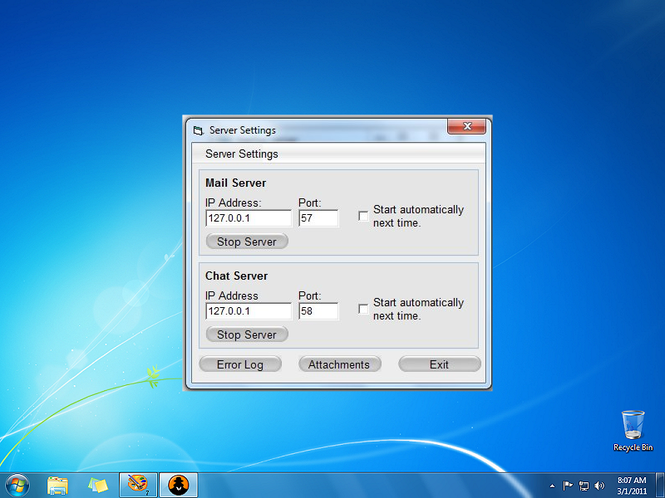The image size is (665, 498).
Task: Click the Exit button
Action: click(x=439, y=364)
